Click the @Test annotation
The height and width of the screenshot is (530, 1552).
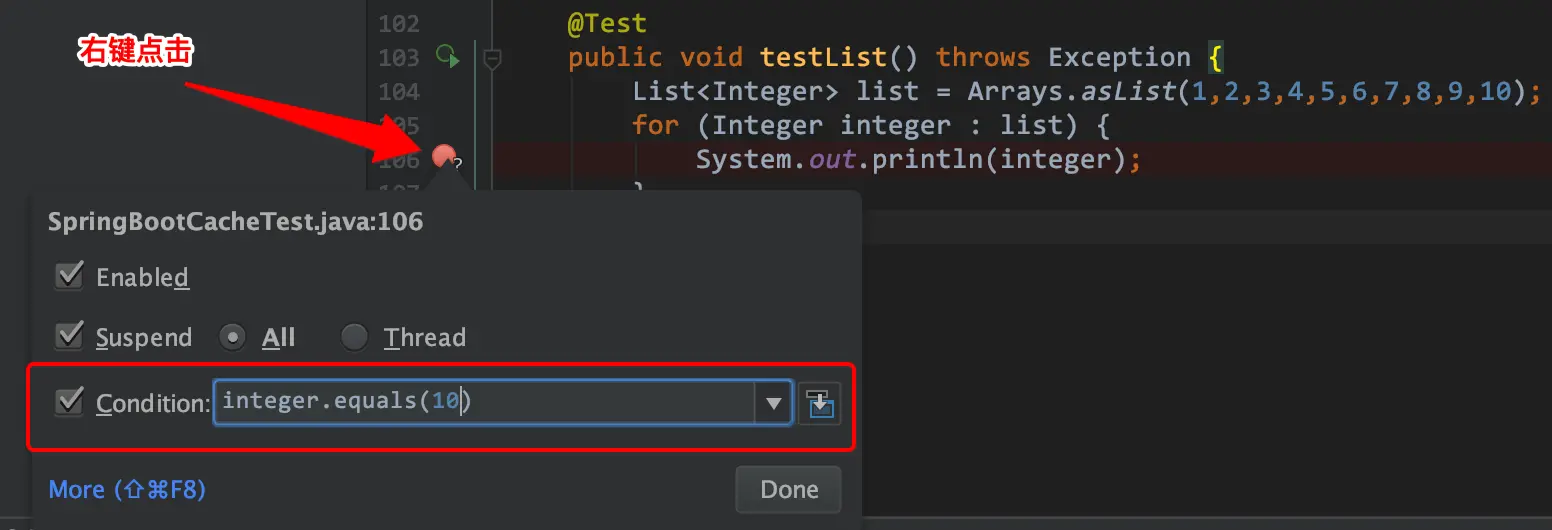point(607,23)
